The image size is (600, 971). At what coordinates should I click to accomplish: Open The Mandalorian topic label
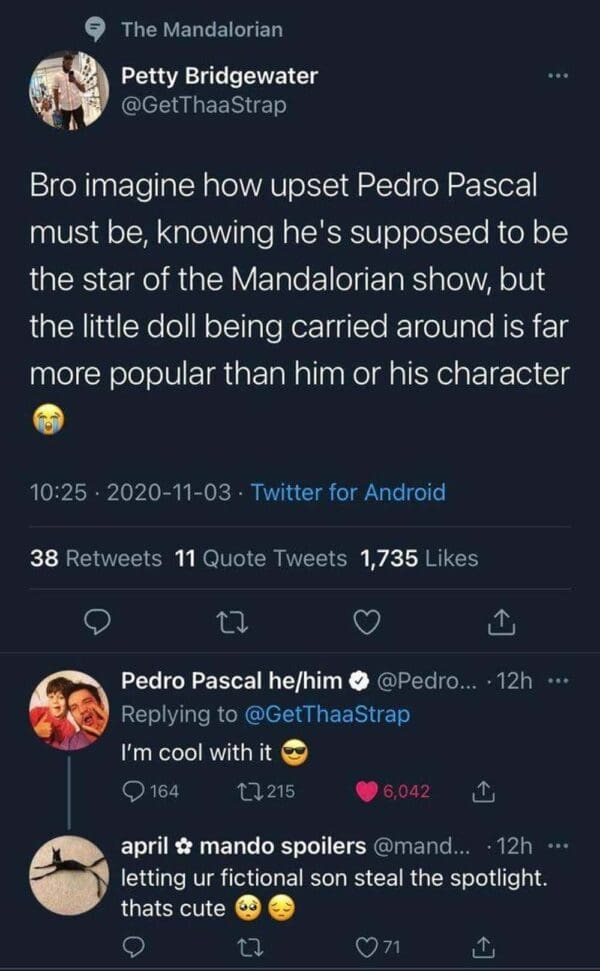coord(201,30)
